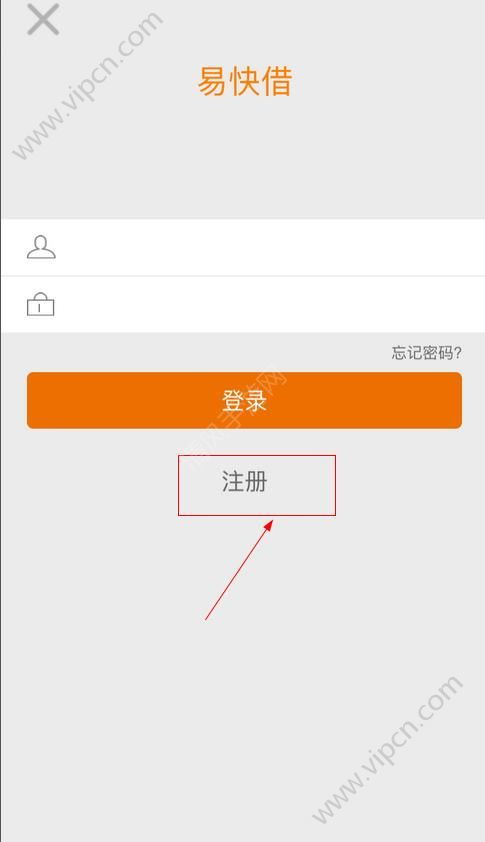This screenshot has height=842, width=485.
Task: Focus the password input field
Action: coord(243,304)
